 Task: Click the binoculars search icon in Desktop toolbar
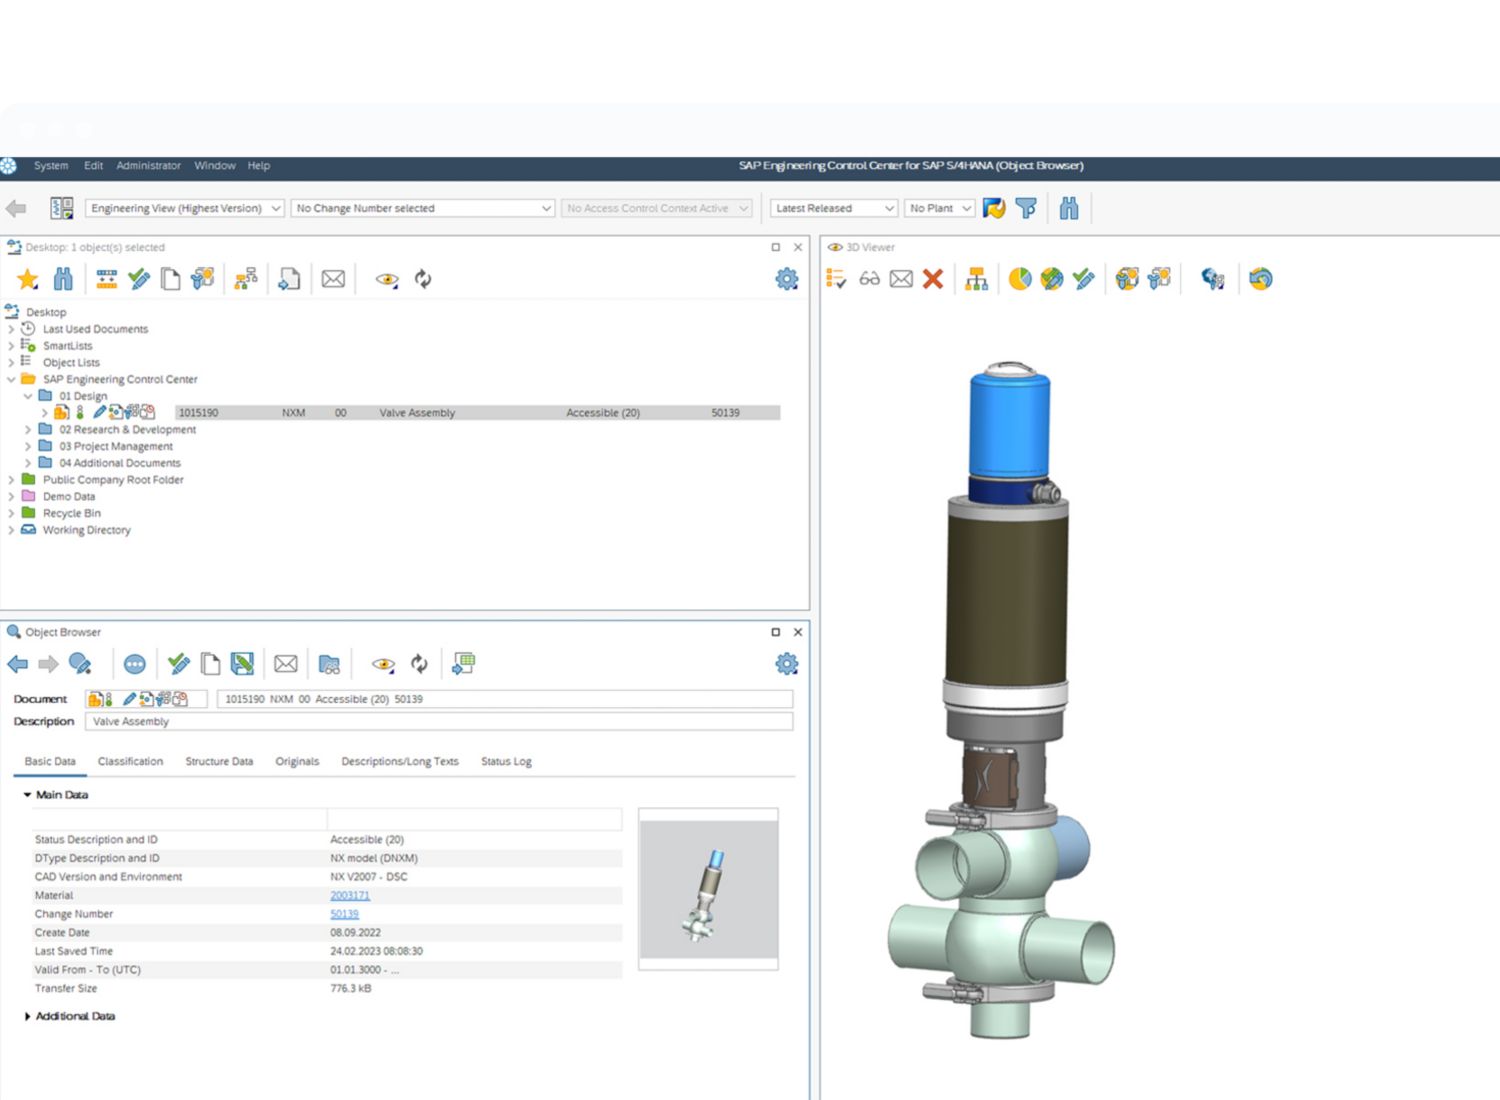coord(63,279)
